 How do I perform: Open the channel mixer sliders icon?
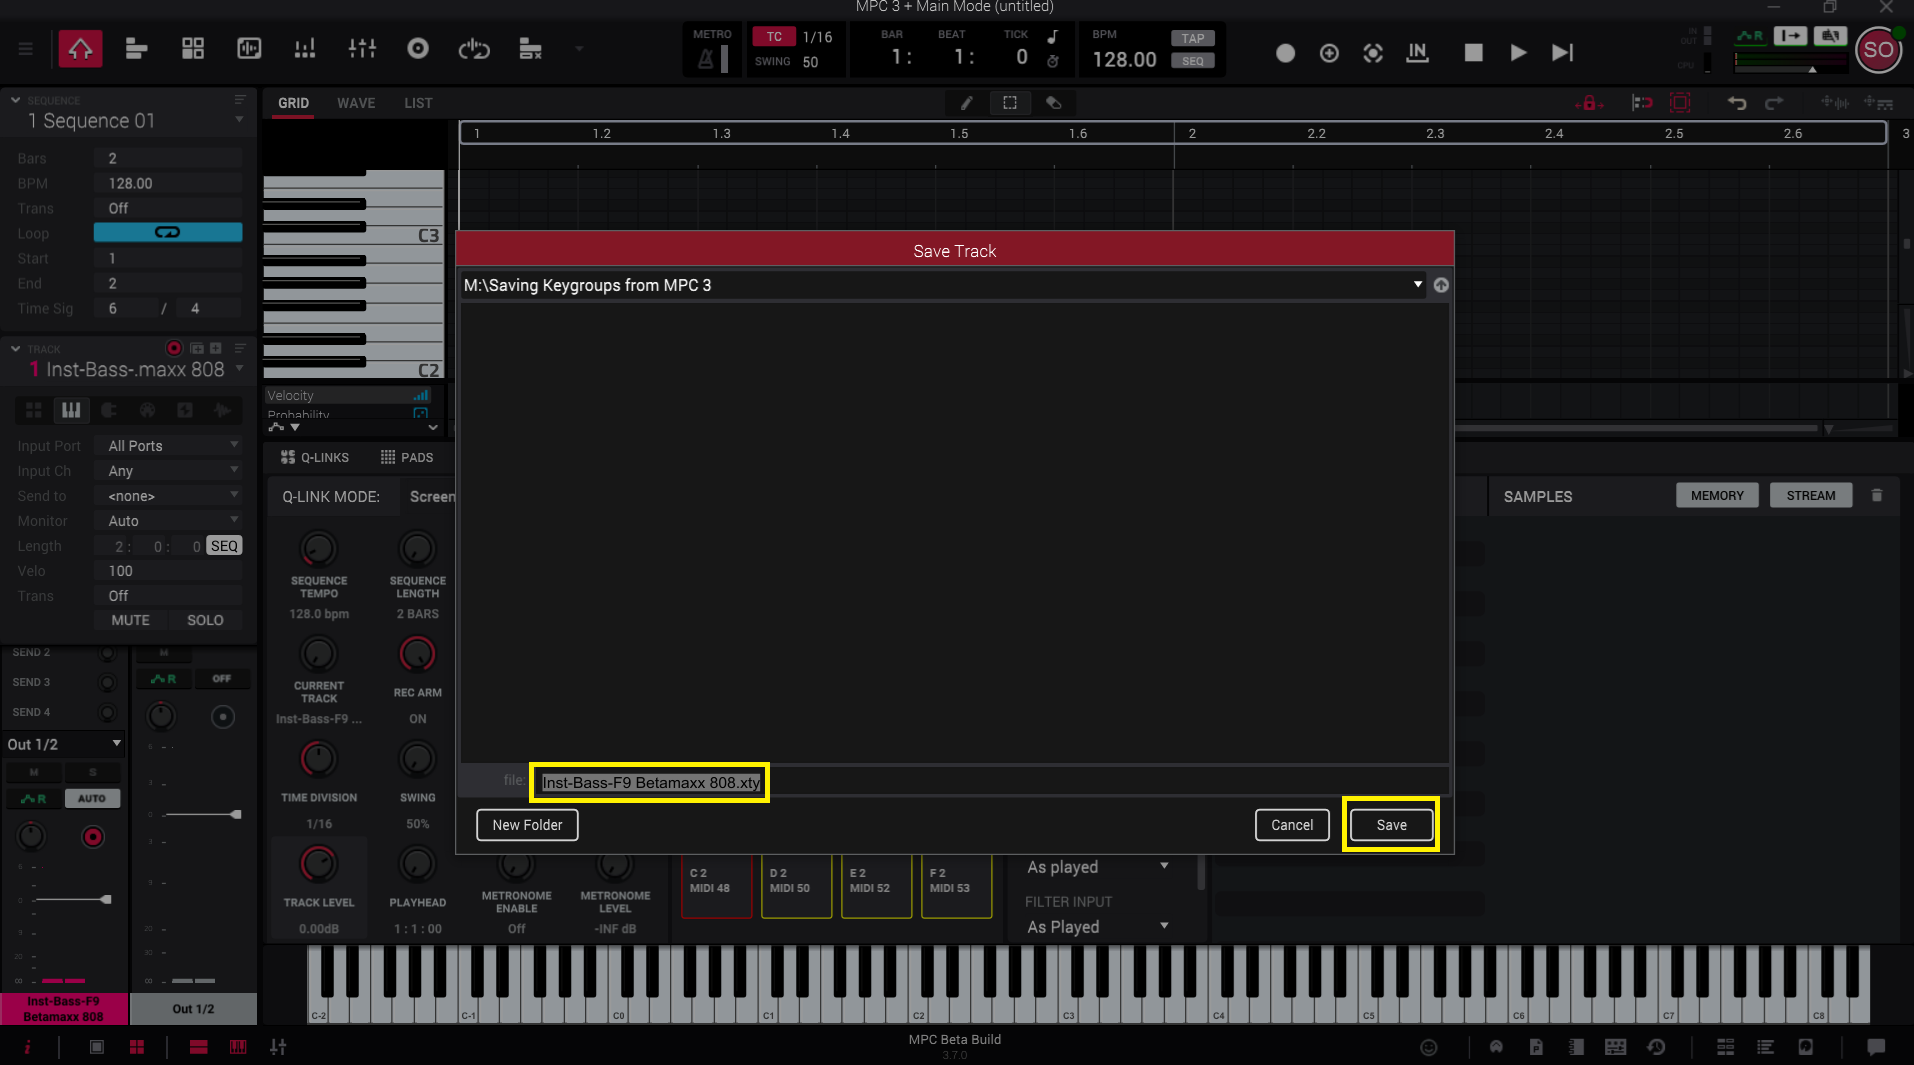pyautogui.click(x=362, y=49)
